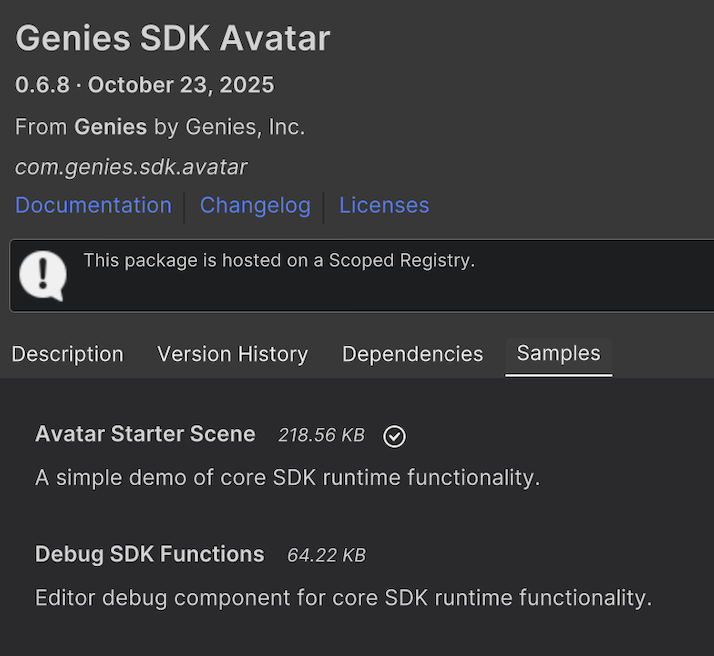Click the 218.56 KB sample size label
714x656 pixels.
click(x=321, y=435)
